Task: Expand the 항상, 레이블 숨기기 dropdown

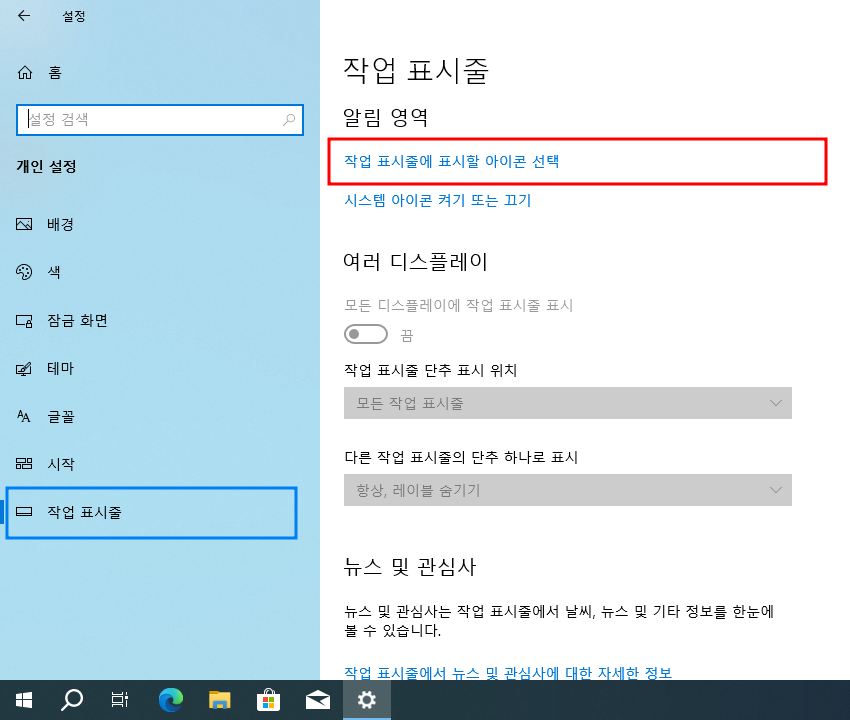Action: [x=568, y=490]
